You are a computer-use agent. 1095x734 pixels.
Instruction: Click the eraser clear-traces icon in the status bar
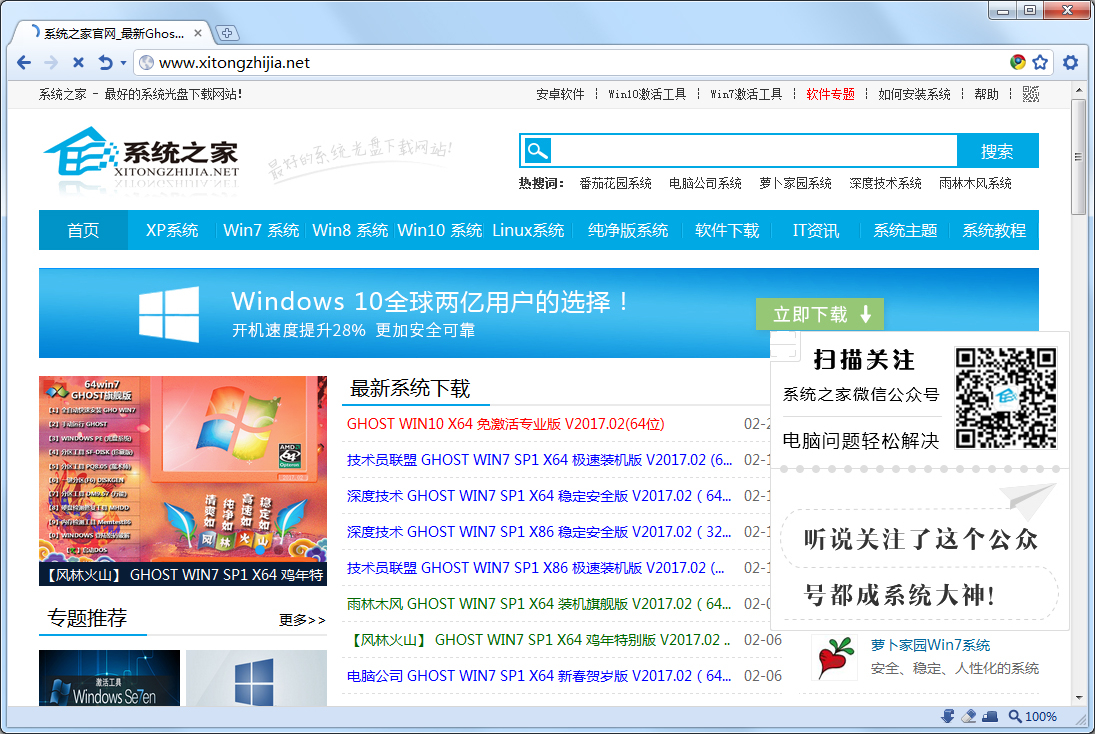point(968,716)
